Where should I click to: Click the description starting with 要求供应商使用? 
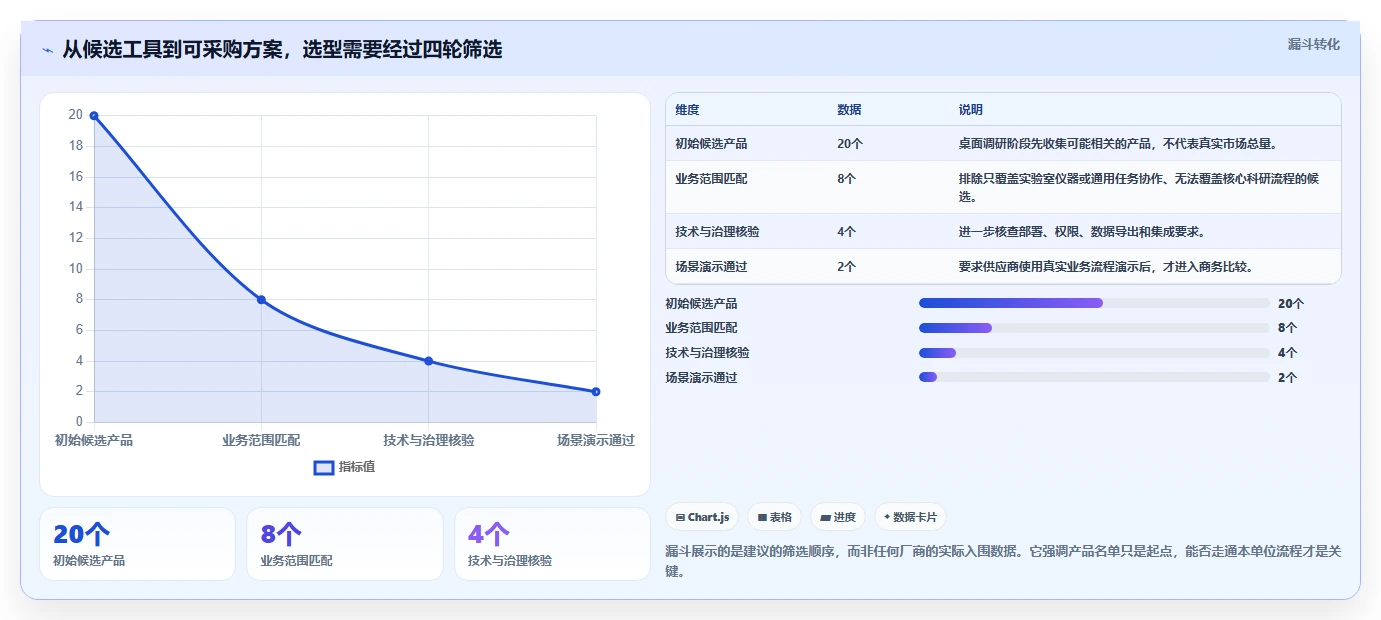(1106, 267)
